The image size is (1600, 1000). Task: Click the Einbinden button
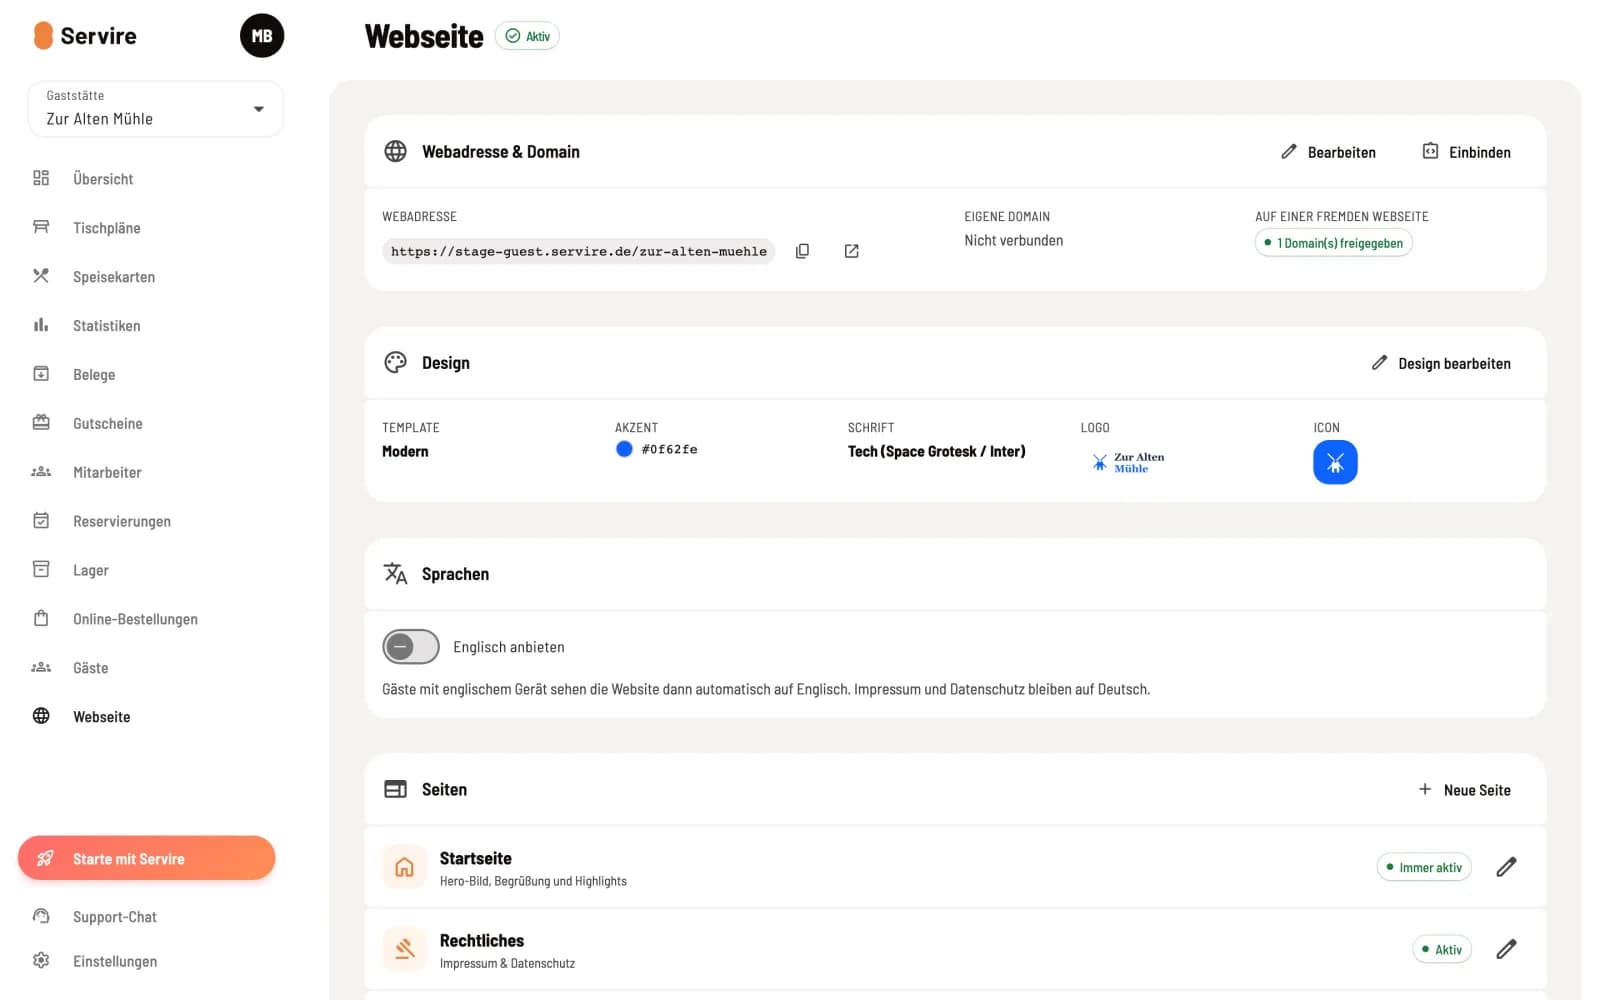pyautogui.click(x=1466, y=152)
